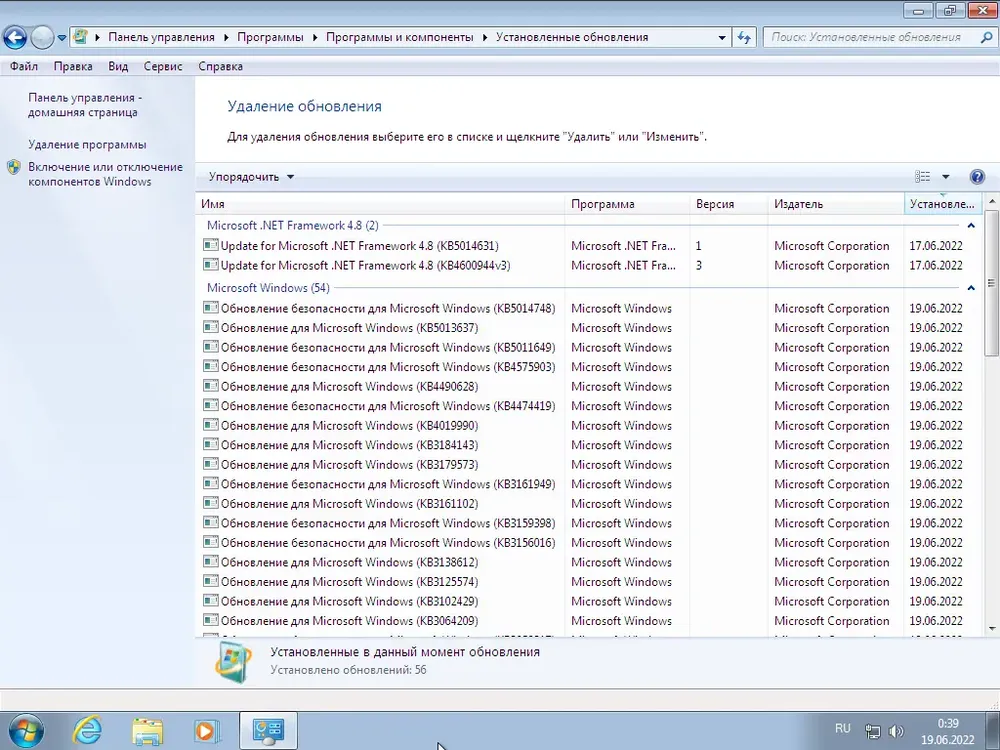1000x750 pixels.
Task: Open the address bar history dropdown
Action: click(x=722, y=38)
